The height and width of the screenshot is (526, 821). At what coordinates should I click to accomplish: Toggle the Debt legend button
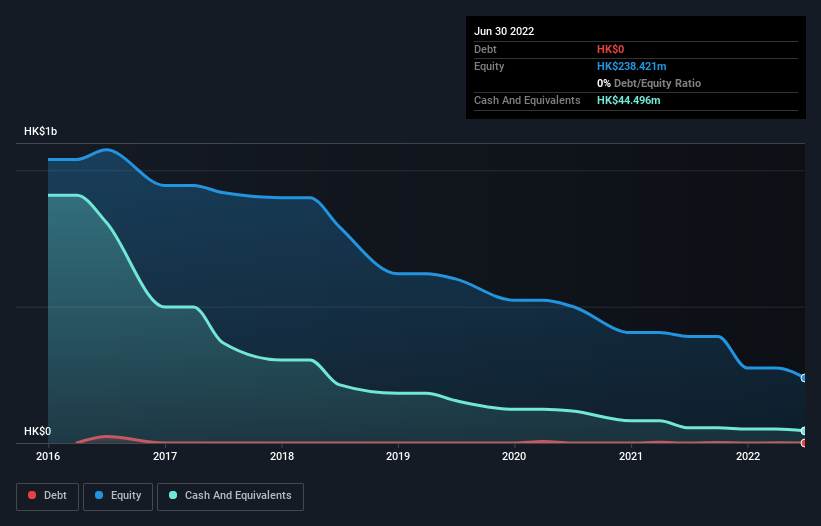tap(47, 496)
